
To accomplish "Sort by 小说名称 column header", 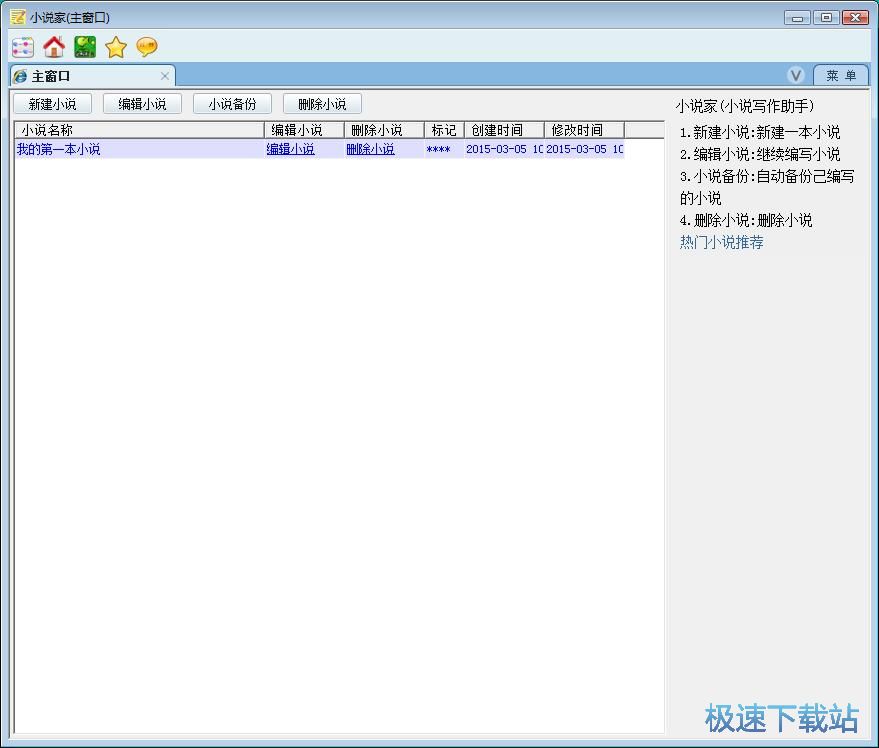I will 139,130.
